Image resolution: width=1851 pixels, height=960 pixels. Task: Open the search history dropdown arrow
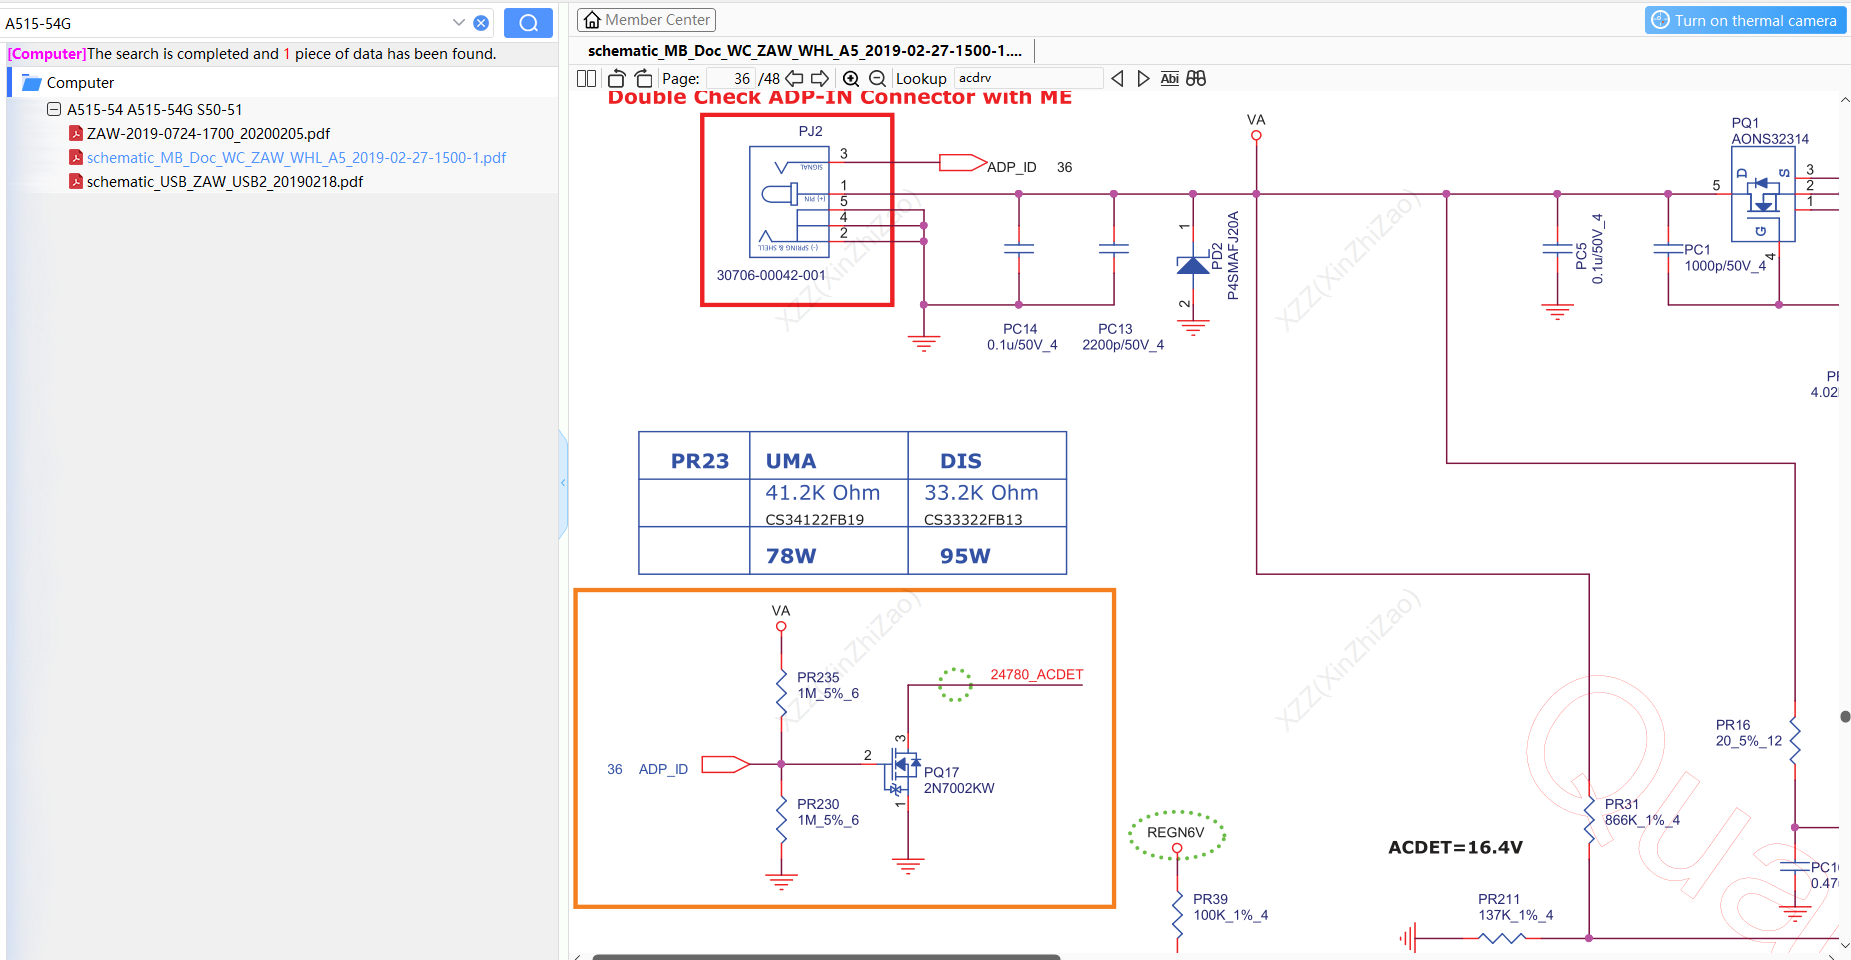pyautogui.click(x=458, y=23)
